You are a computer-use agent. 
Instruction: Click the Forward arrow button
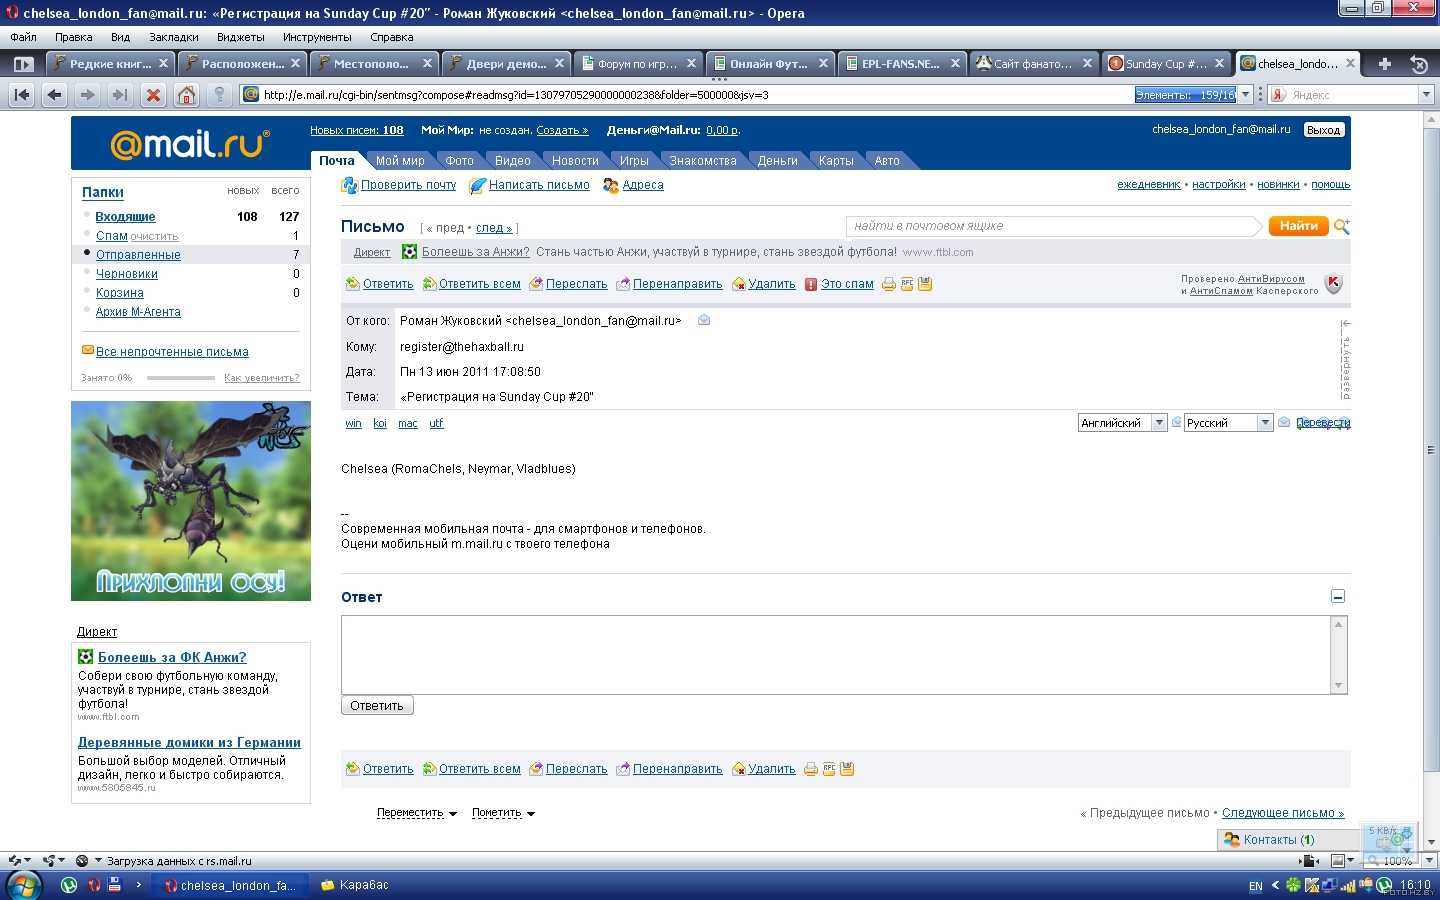pos(88,95)
